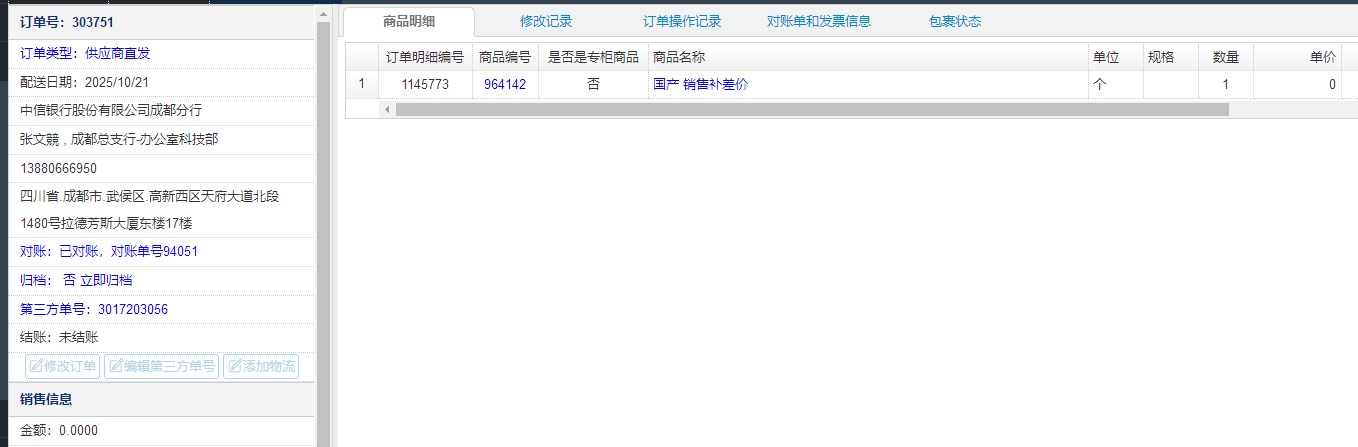Click the left panel's vertical scrollbar

tap(323, 200)
